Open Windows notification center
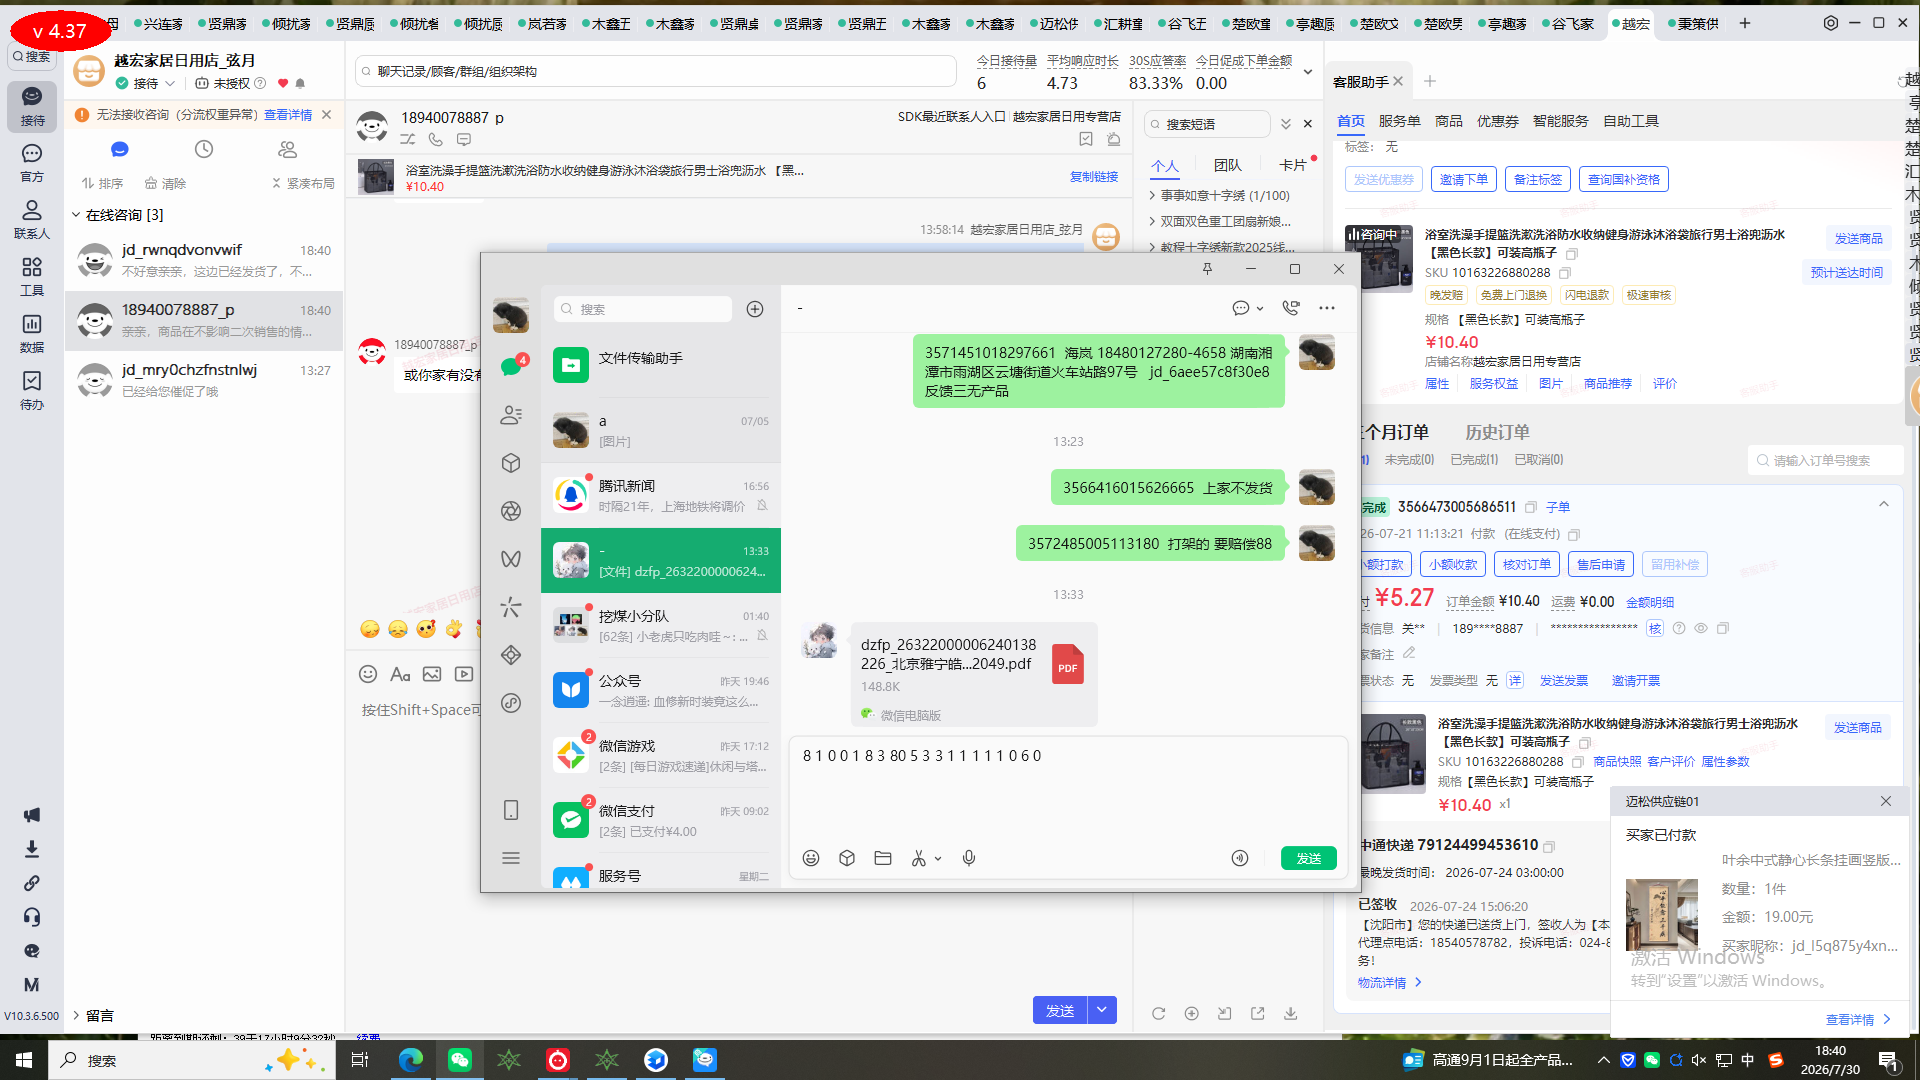This screenshot has height=1080, width=1920. [x=1889, y=1060]
